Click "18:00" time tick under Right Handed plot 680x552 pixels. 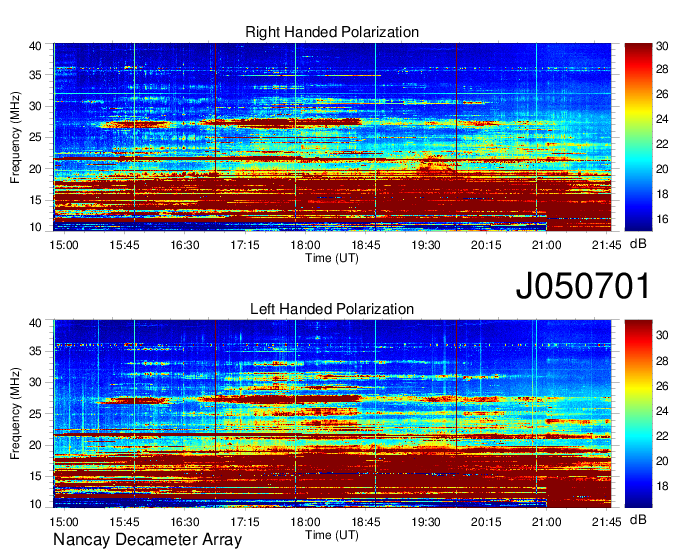[305, 245]
